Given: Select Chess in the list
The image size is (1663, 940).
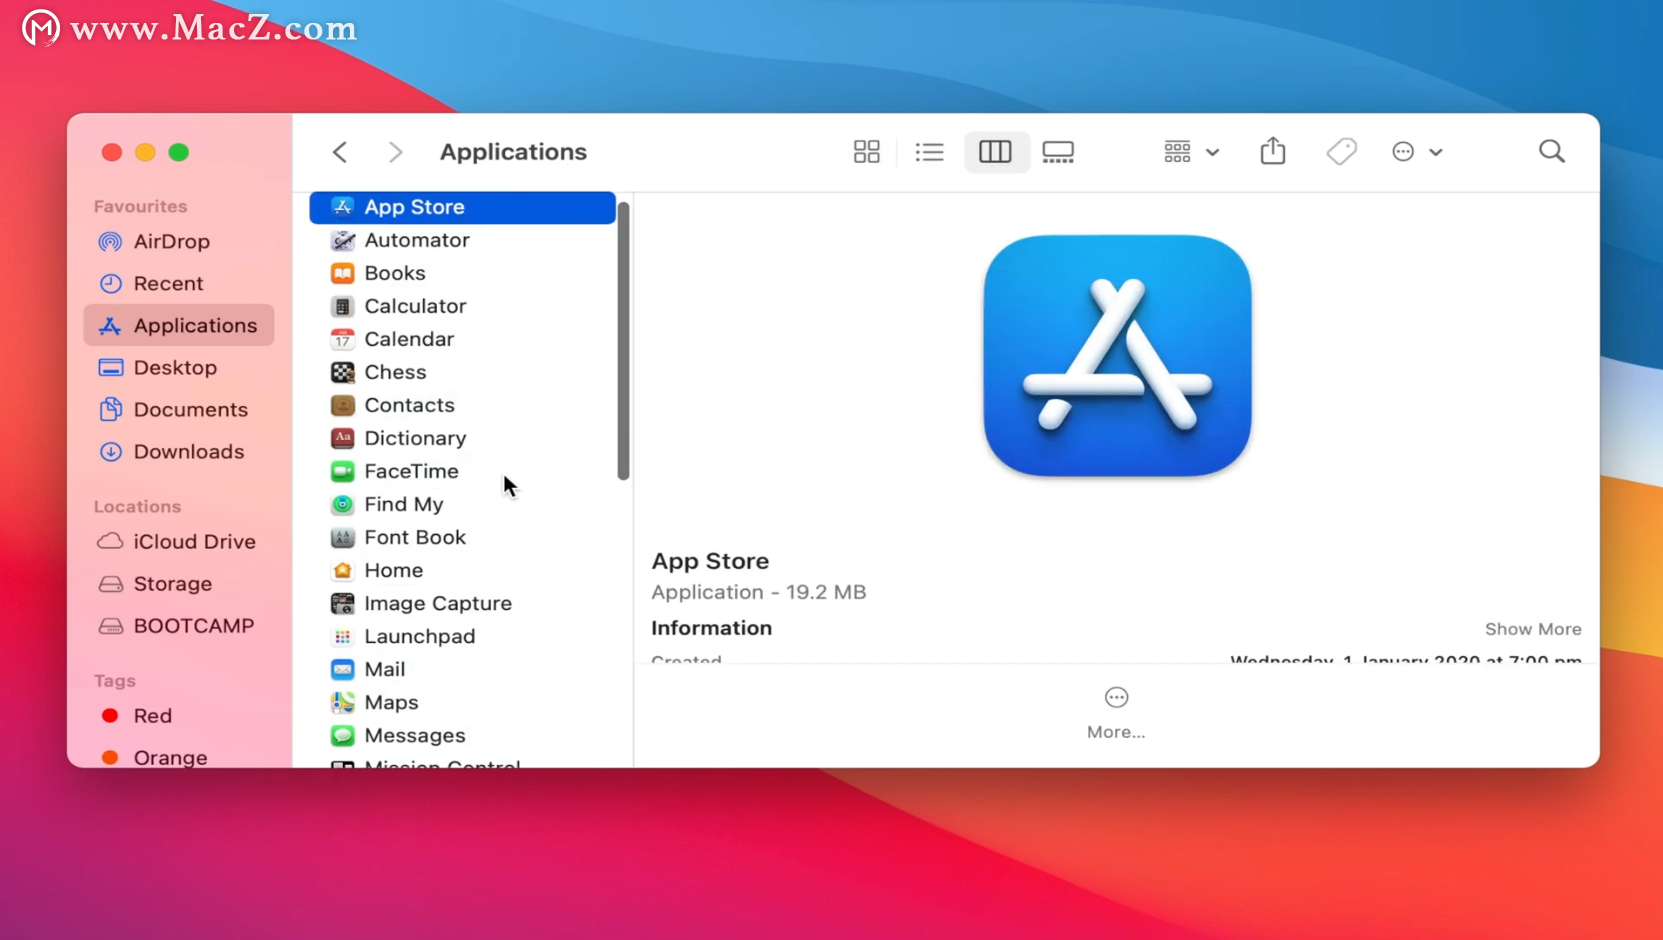Looking at the screenshot, I should [x=462, y=372].
